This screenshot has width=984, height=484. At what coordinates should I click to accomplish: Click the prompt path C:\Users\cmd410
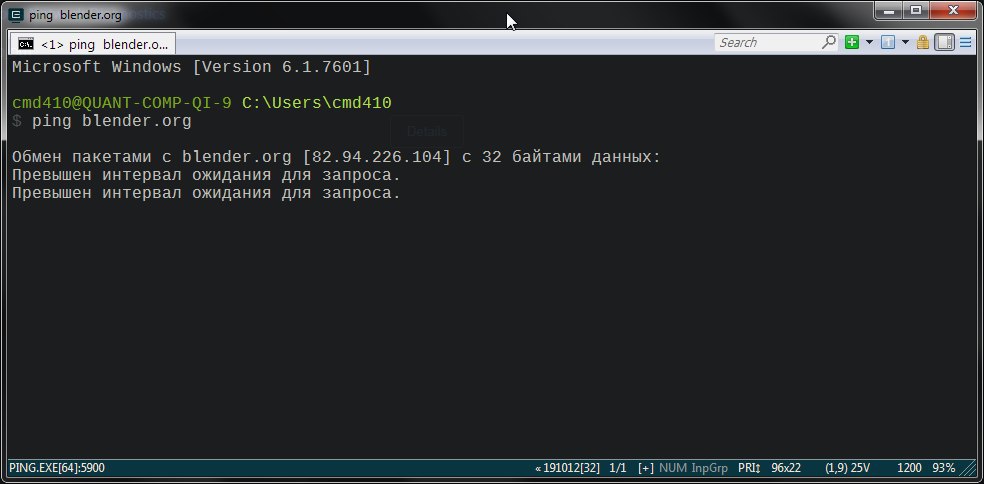(x=317, y=103)
